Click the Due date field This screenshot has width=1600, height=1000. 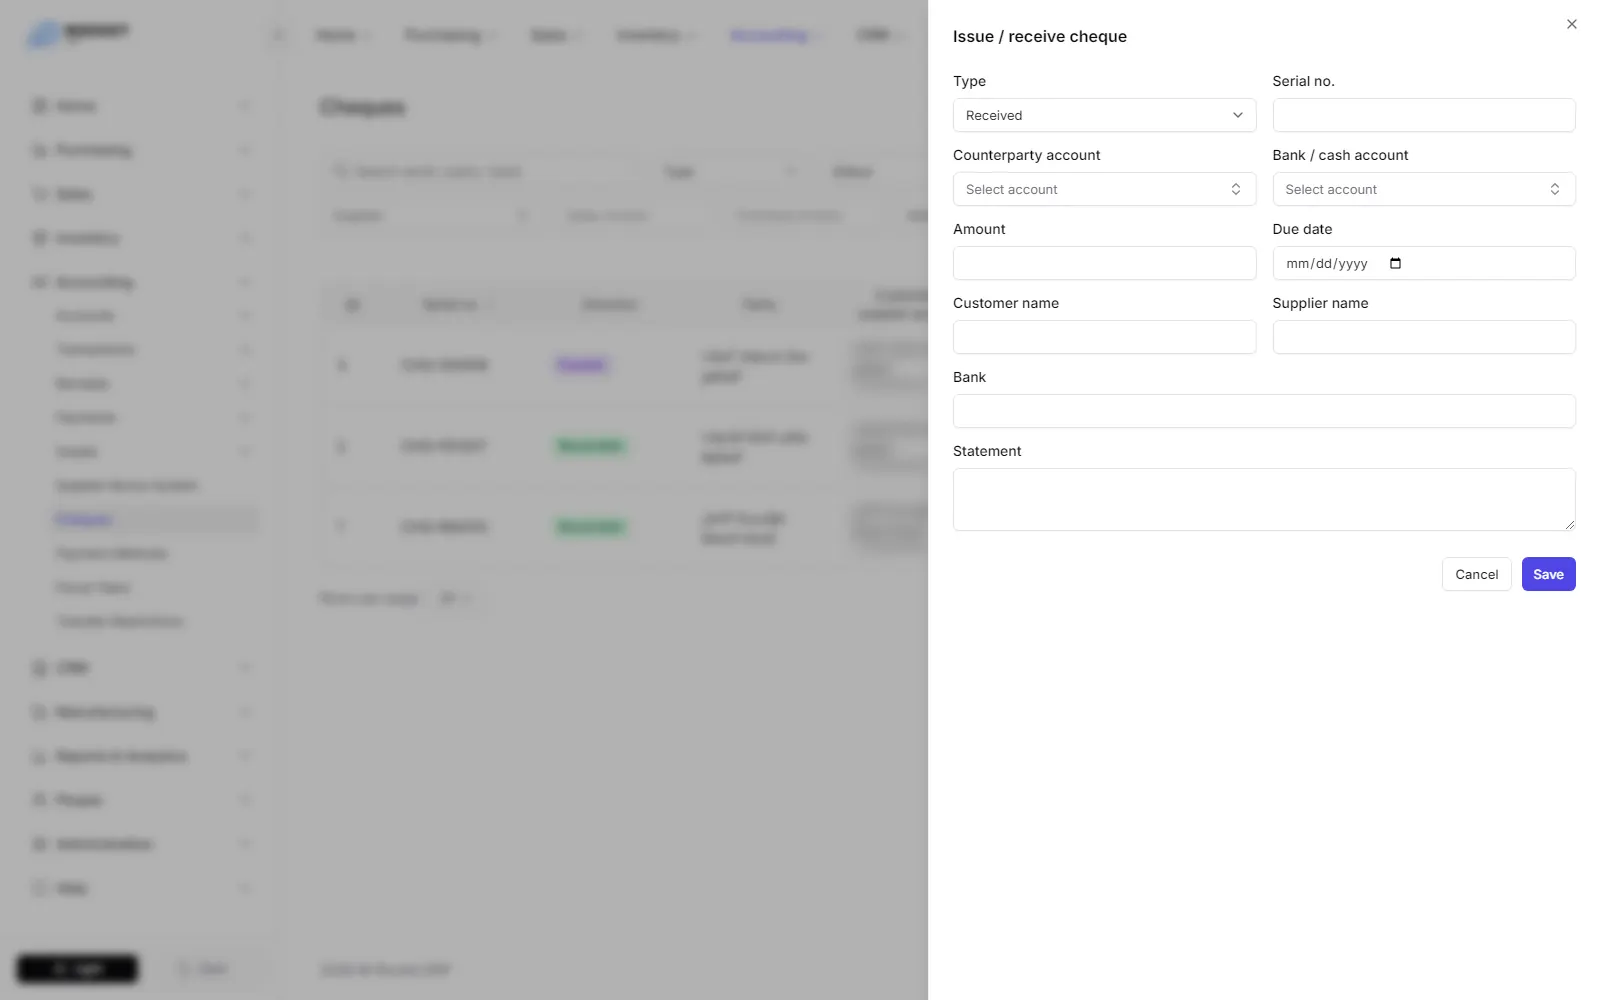(x=1423, y=263)
